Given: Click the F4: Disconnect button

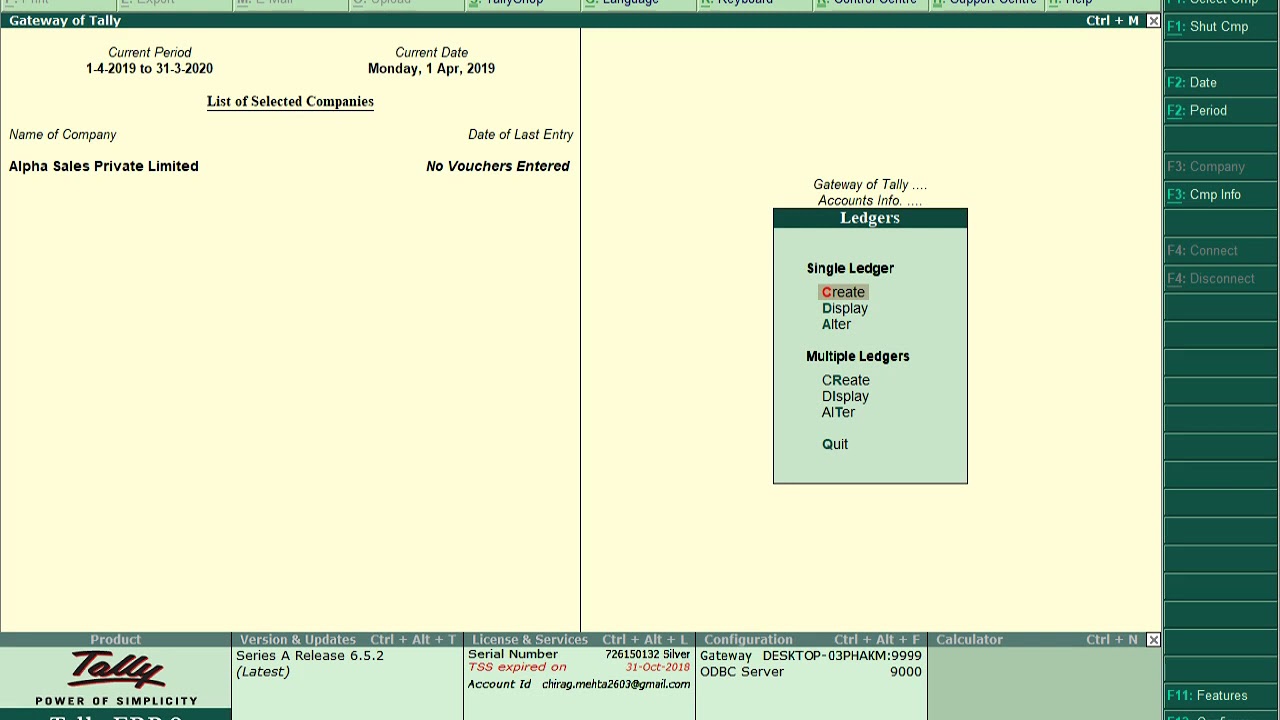Looking at the screenshot, I should (x=1221, y=279).
